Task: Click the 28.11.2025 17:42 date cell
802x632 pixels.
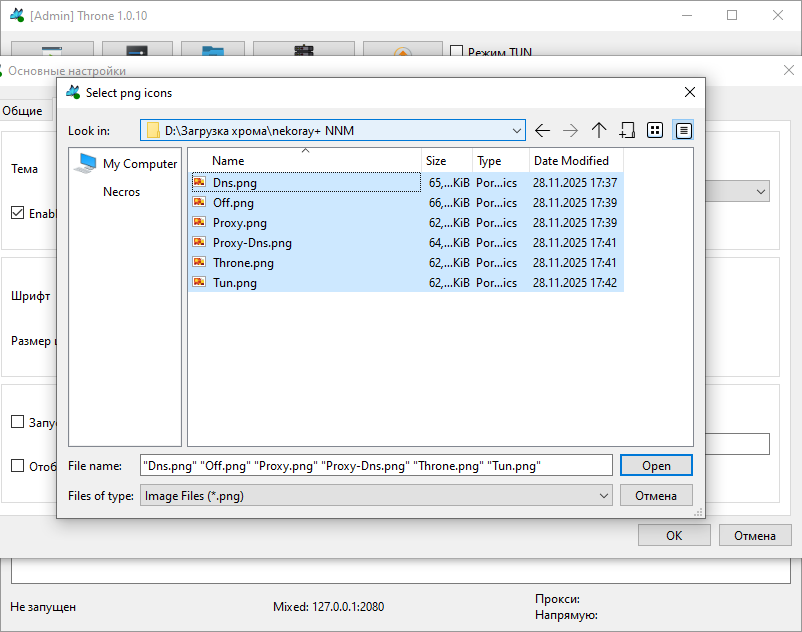Action: pos(575,282)
